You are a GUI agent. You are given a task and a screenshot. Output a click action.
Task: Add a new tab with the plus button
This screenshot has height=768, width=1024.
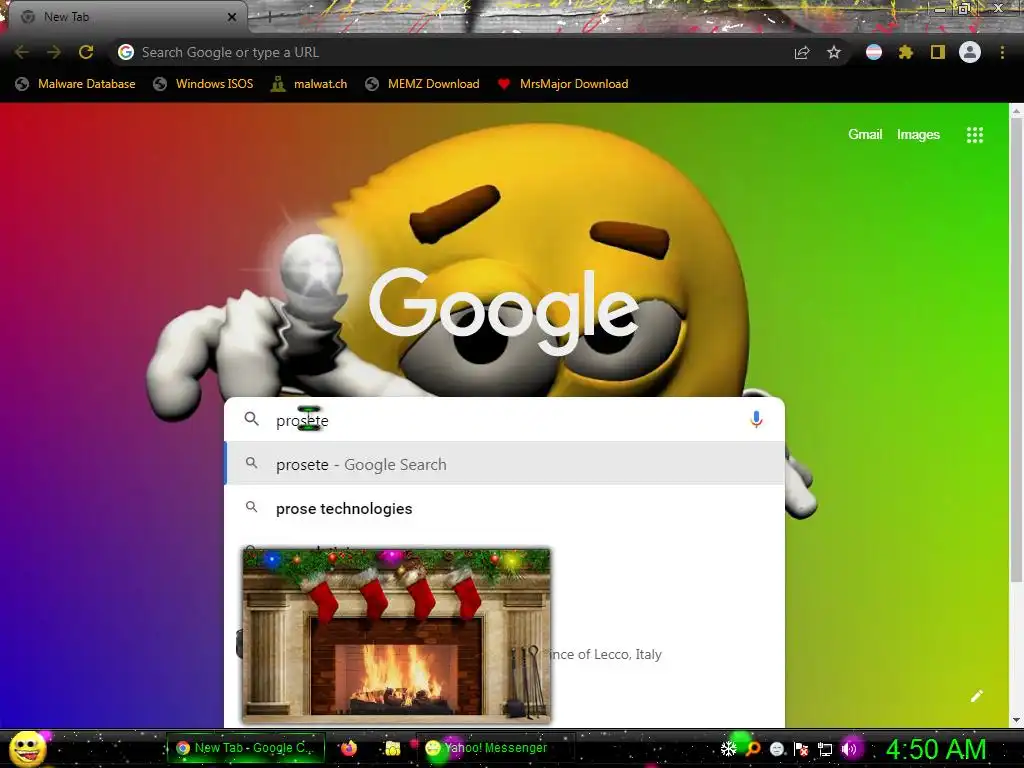[x=269, y=17]
